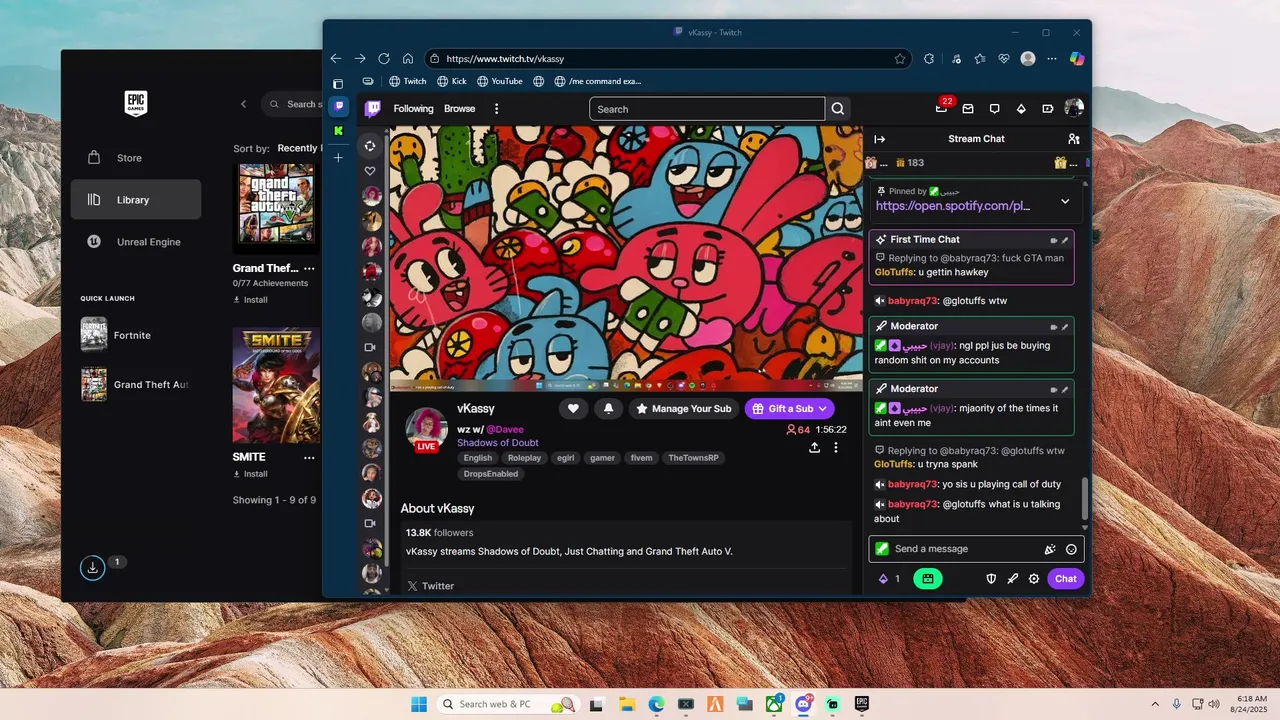The image size is (1280, 720).
Task: Go to the browser home page
Action: coord(408,59)
